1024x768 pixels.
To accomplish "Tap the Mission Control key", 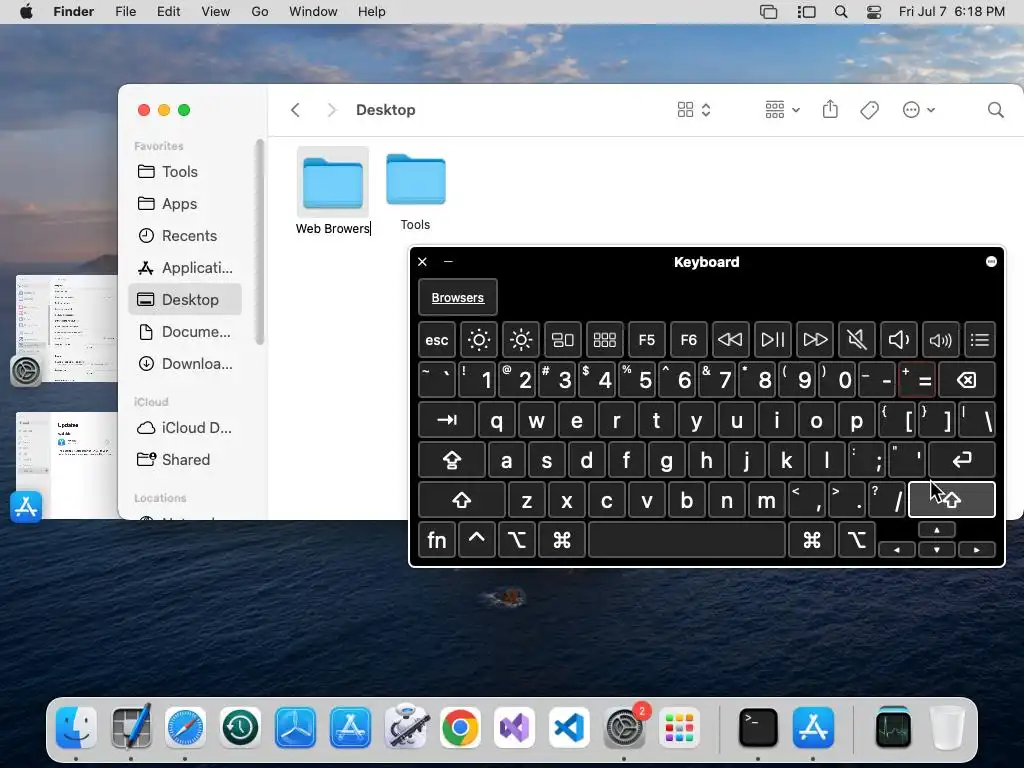I will [x=562, y=340].
